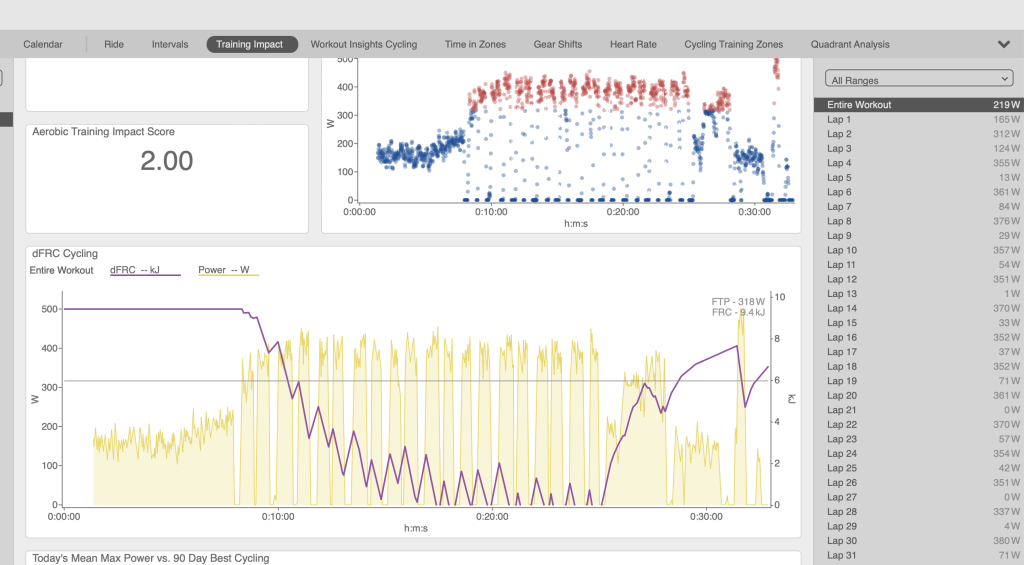Click the Aerobic Training Impact Score value
Screen dimensions: 1024x565
click(167, 161)
